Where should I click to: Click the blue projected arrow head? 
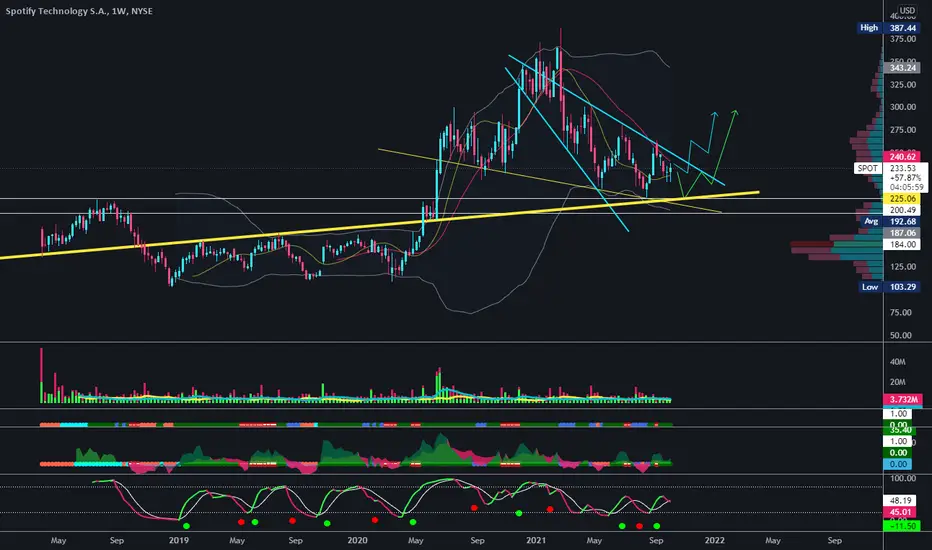click(715, 114)
